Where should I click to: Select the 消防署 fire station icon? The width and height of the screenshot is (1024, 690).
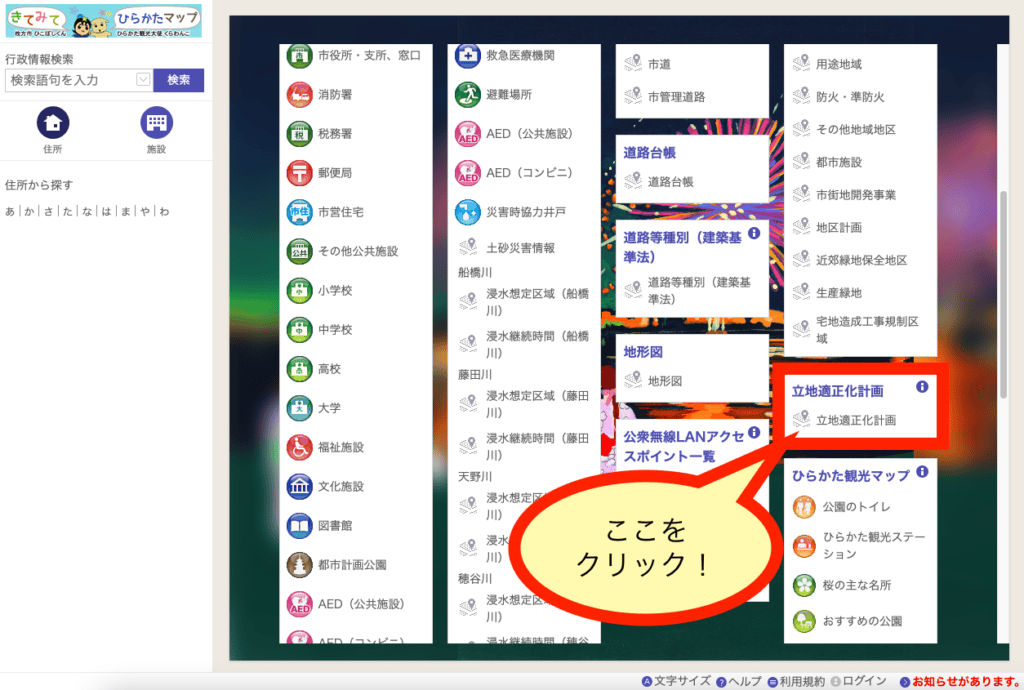pos(299,94)
